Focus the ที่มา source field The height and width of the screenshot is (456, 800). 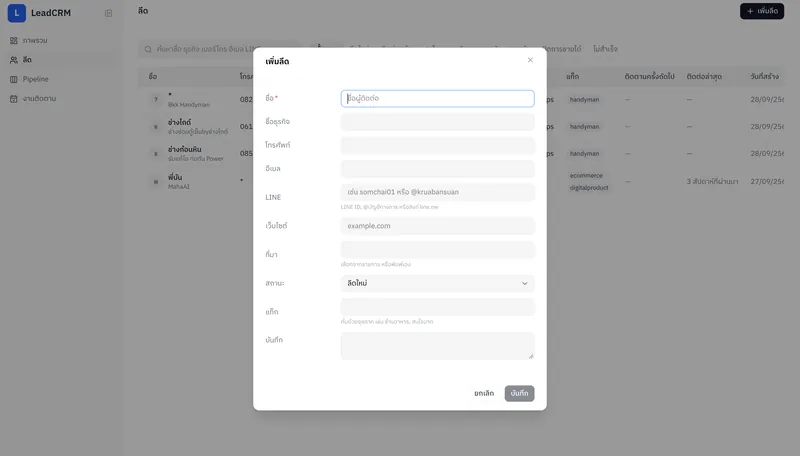pyautogui.click(x=437, y=249)
